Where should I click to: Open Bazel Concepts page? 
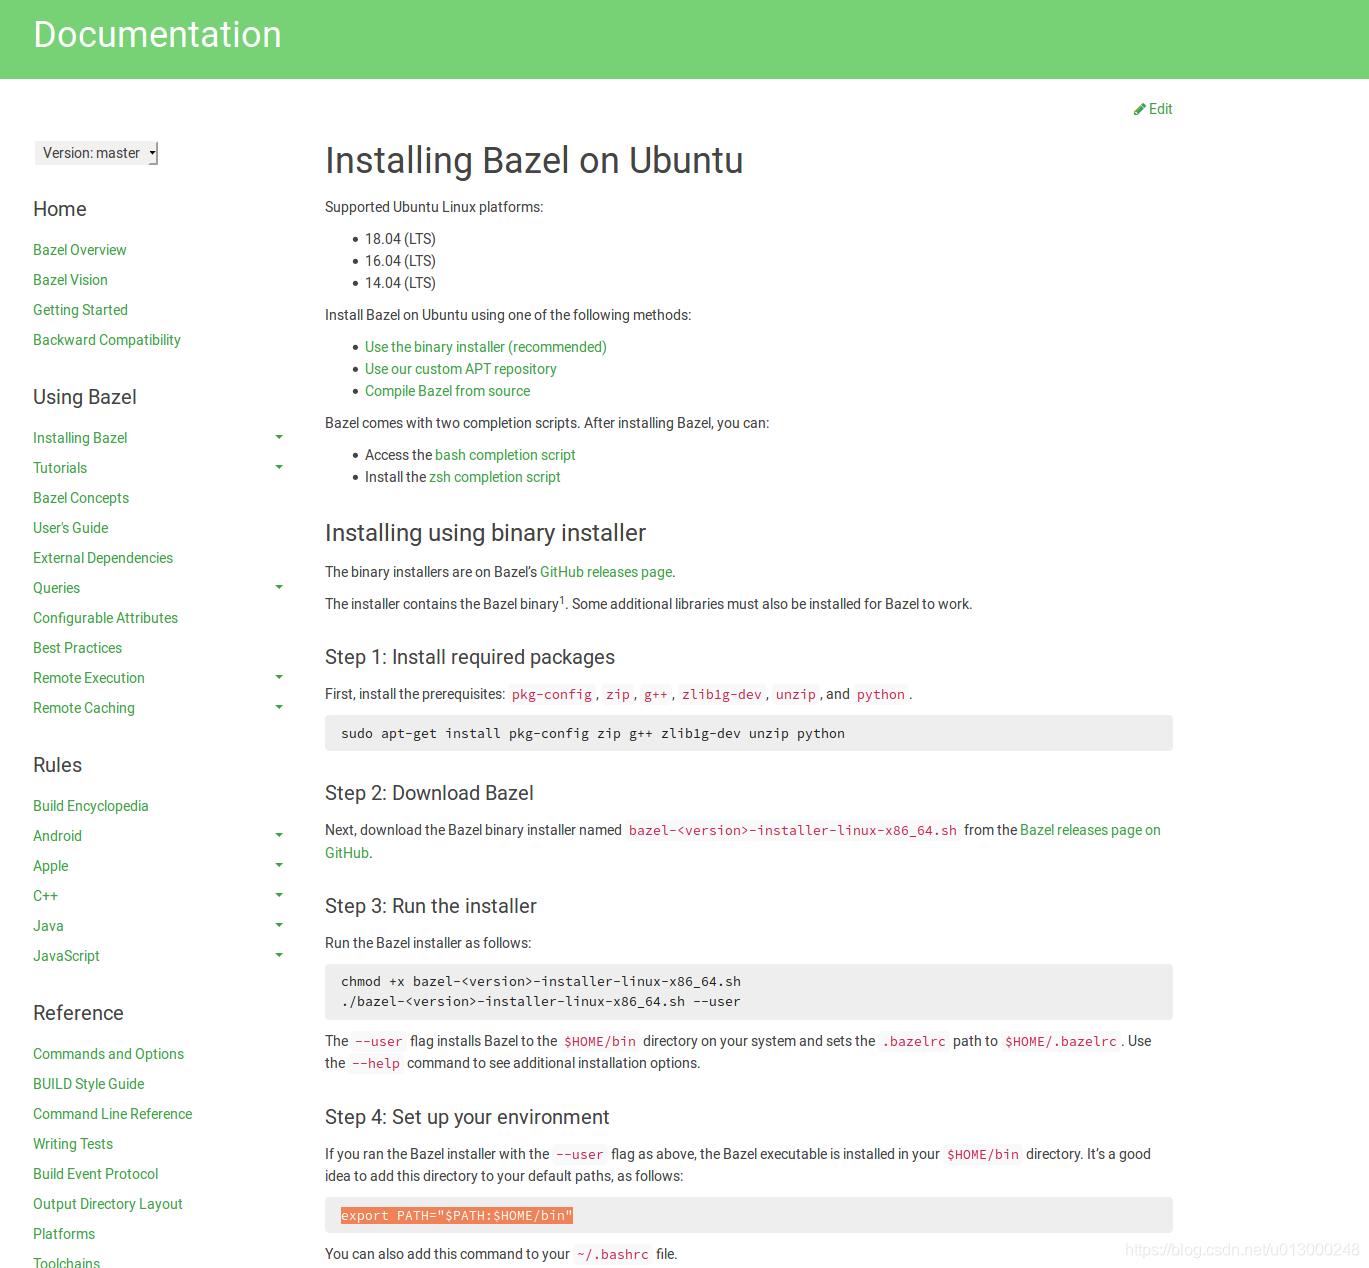[x=81, y=498]
